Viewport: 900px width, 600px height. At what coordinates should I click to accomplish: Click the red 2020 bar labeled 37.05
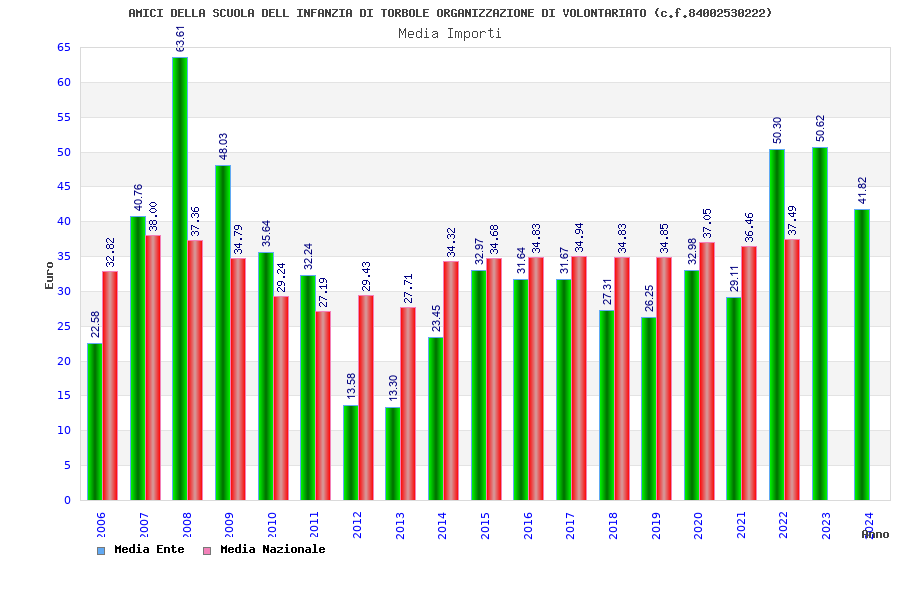pyautogui.click(x=707, y=371)
